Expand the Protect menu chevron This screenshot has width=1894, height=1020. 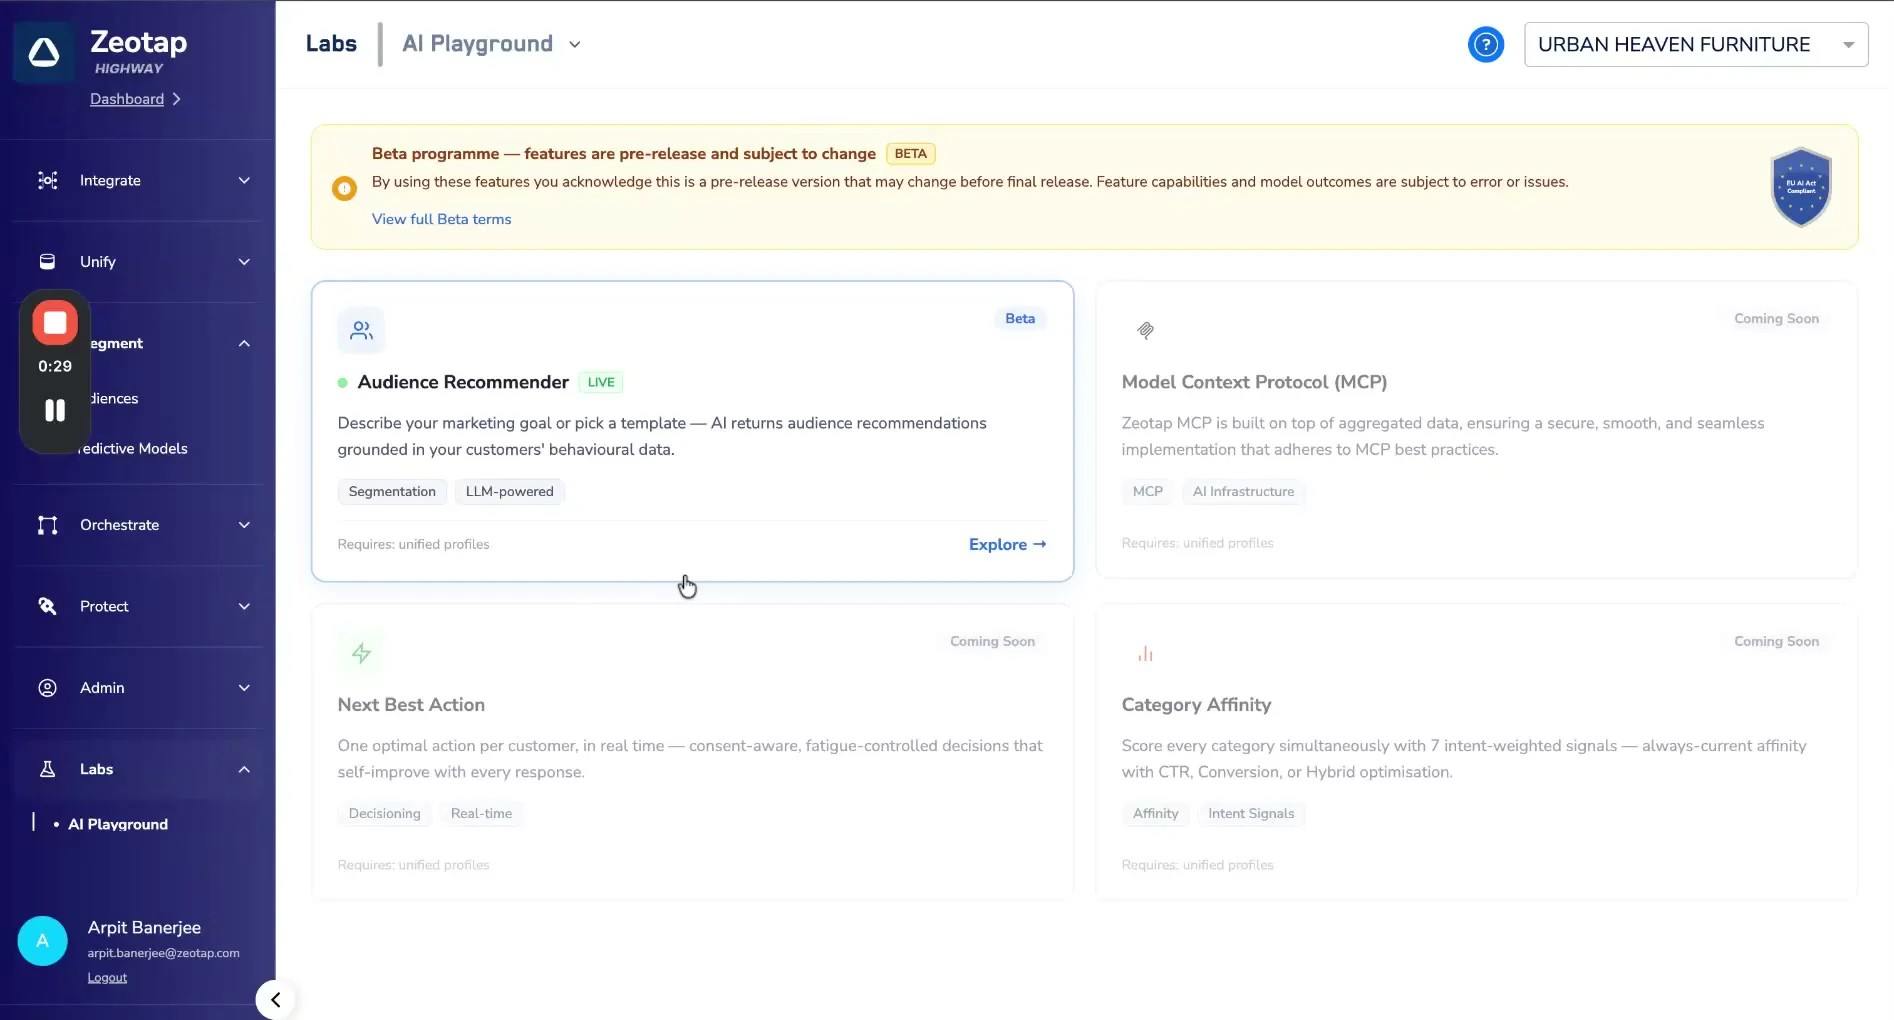(x=244, y=606)
